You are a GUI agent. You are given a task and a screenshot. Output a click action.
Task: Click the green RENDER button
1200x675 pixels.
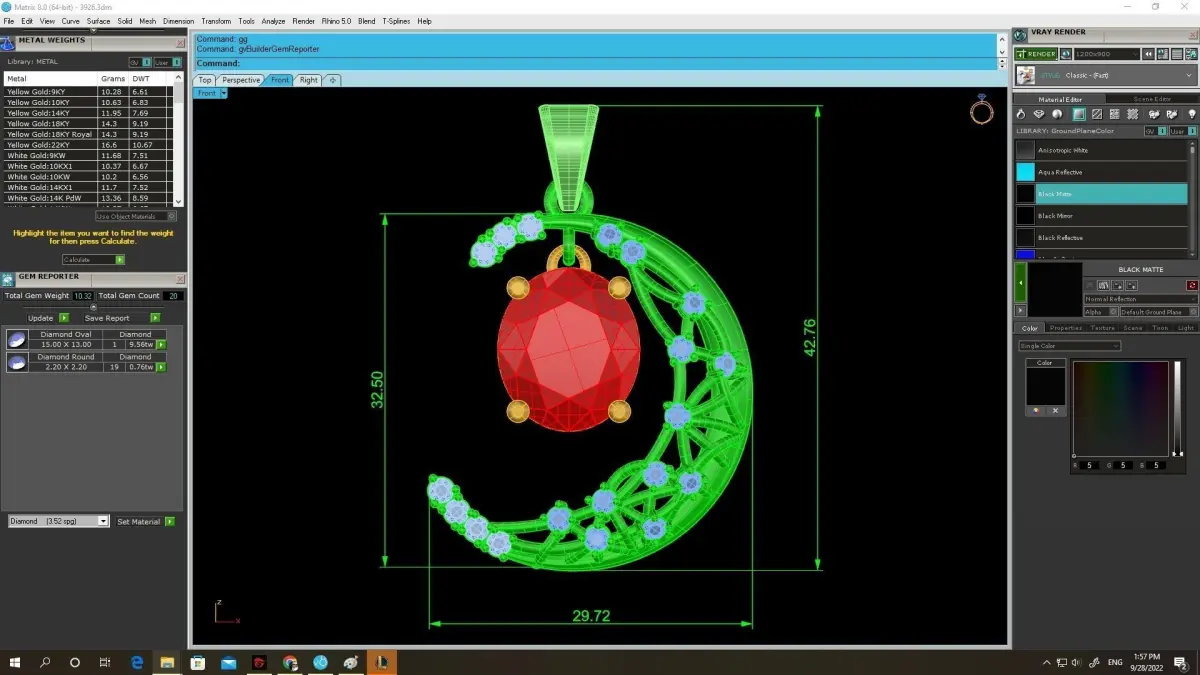[x=1036, y=54]
